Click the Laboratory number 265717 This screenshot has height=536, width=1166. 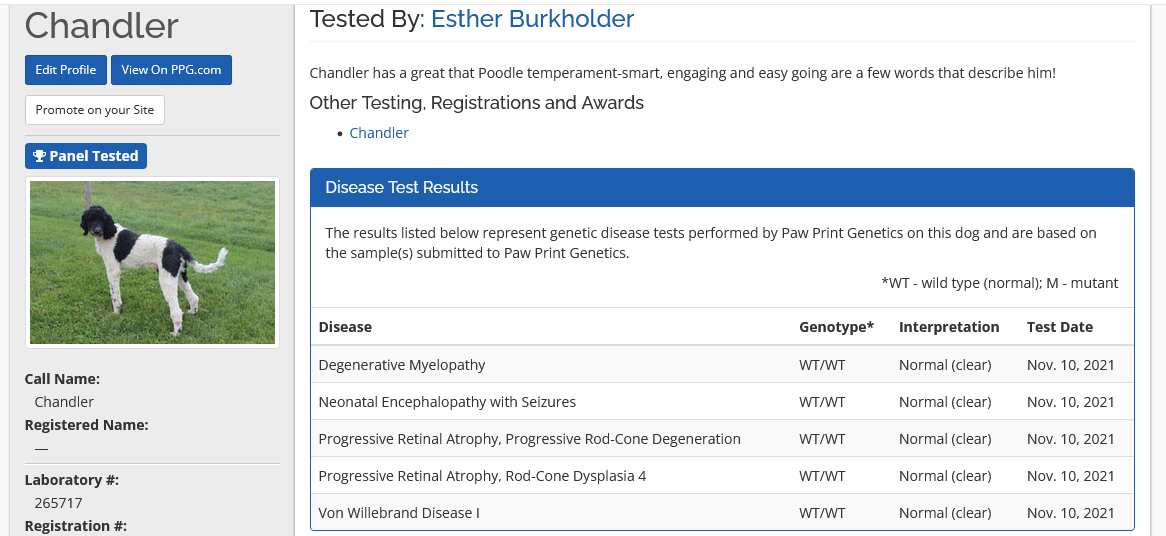tap(58, 503)
